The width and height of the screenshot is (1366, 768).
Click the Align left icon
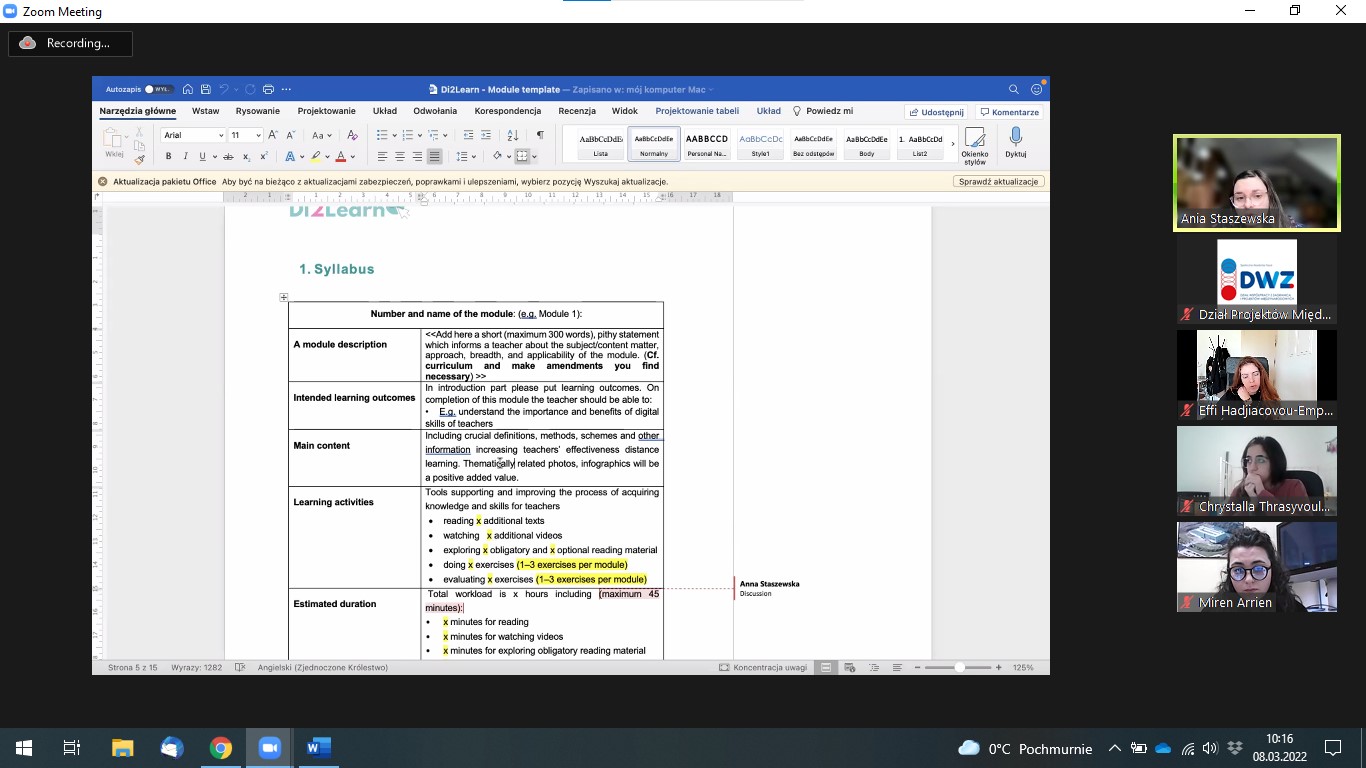tap(382, 156)
